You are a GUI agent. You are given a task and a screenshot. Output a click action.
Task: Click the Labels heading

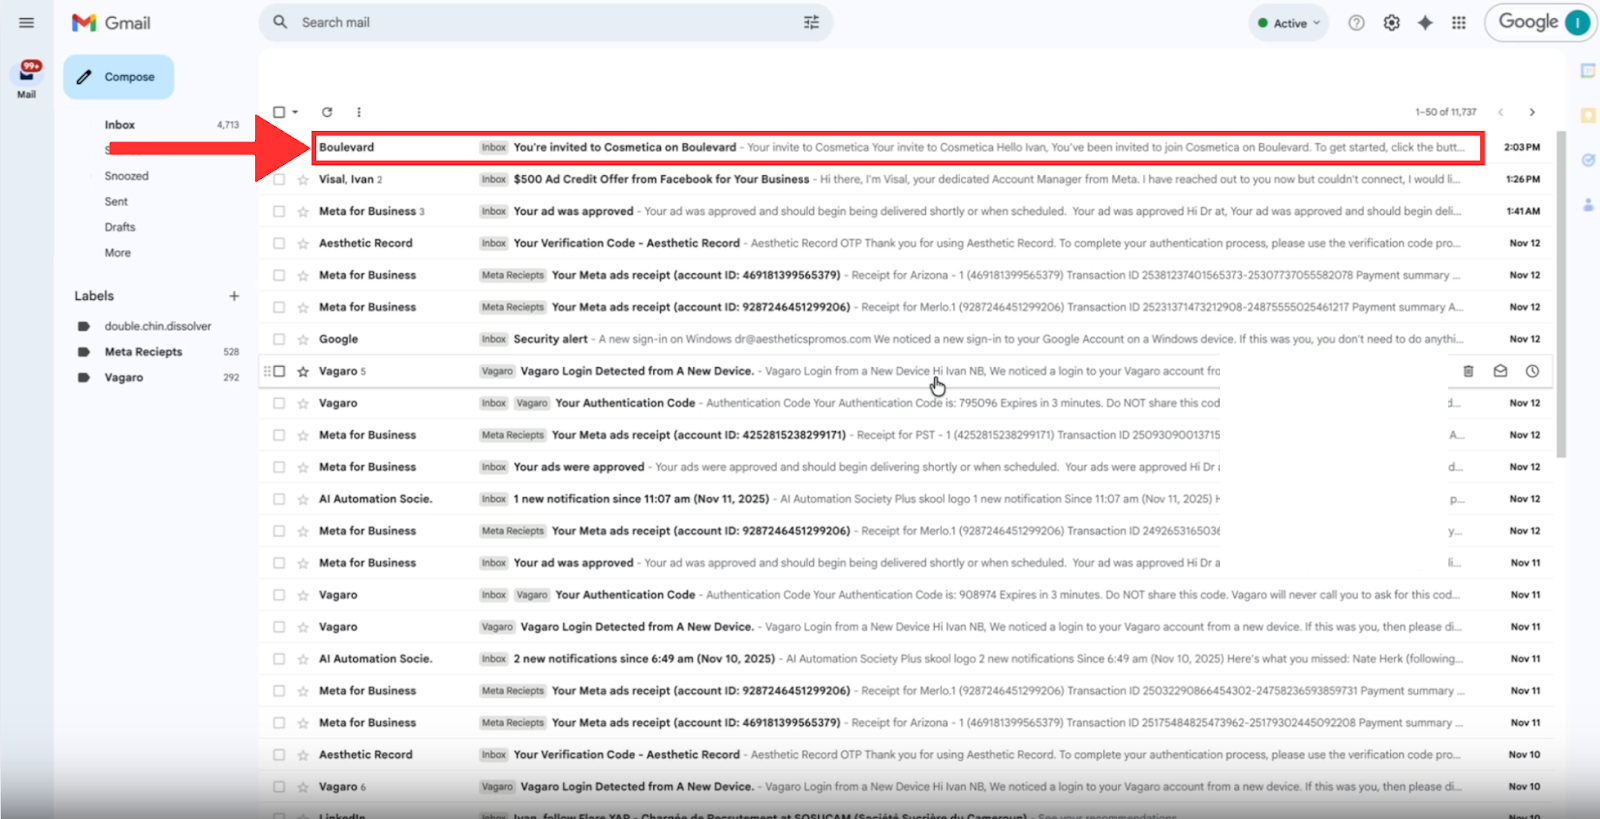pyautogui.click(x=94, y=296)
